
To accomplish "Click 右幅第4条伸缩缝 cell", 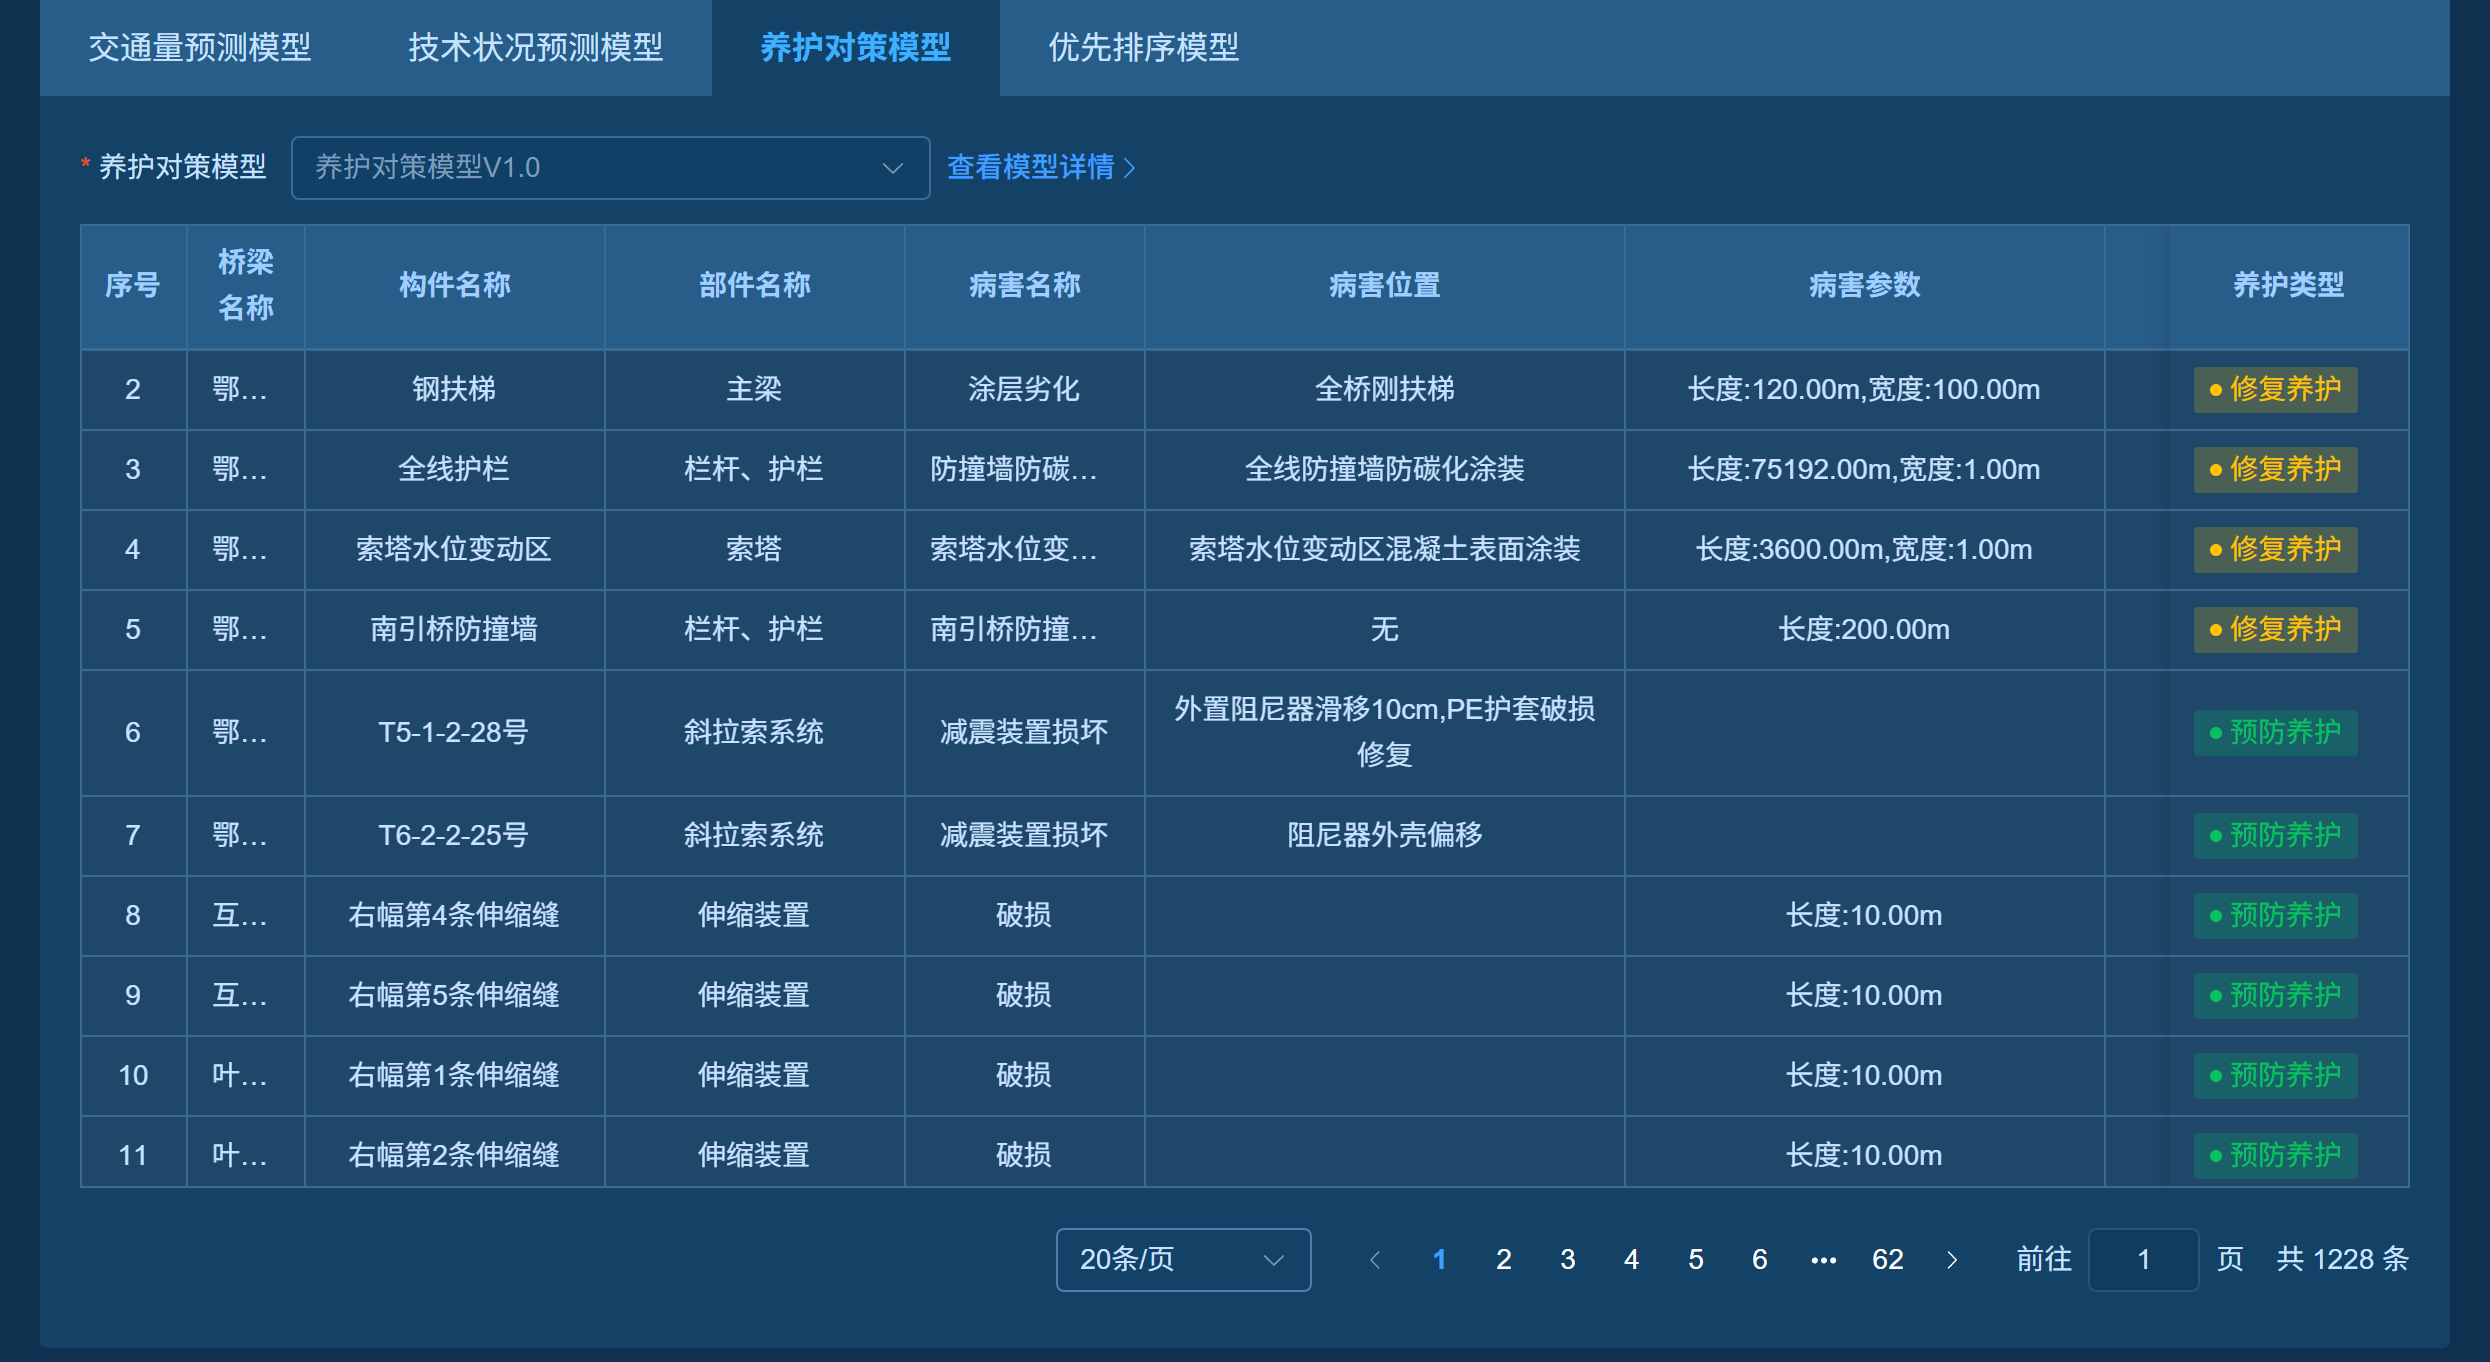I will tap(455, 915).
